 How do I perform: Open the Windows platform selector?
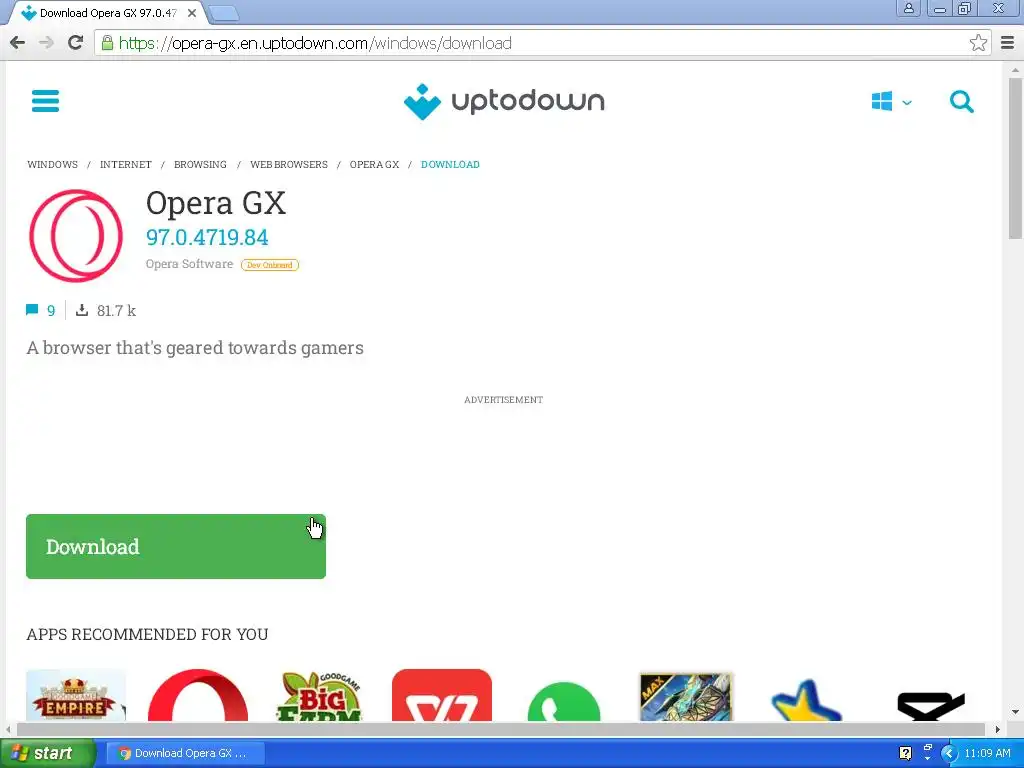(891, 102)
